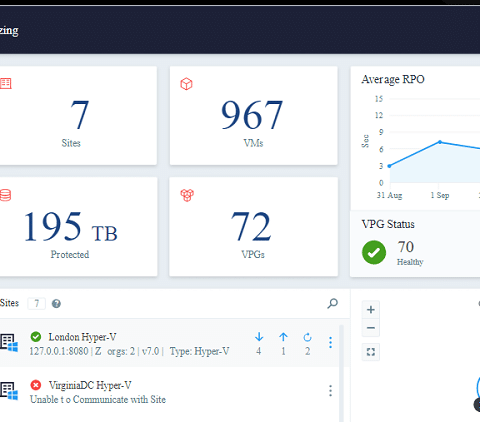Click the Sites list vertical scrollbar
The image size is (480, 422).
tap(341, 373)
